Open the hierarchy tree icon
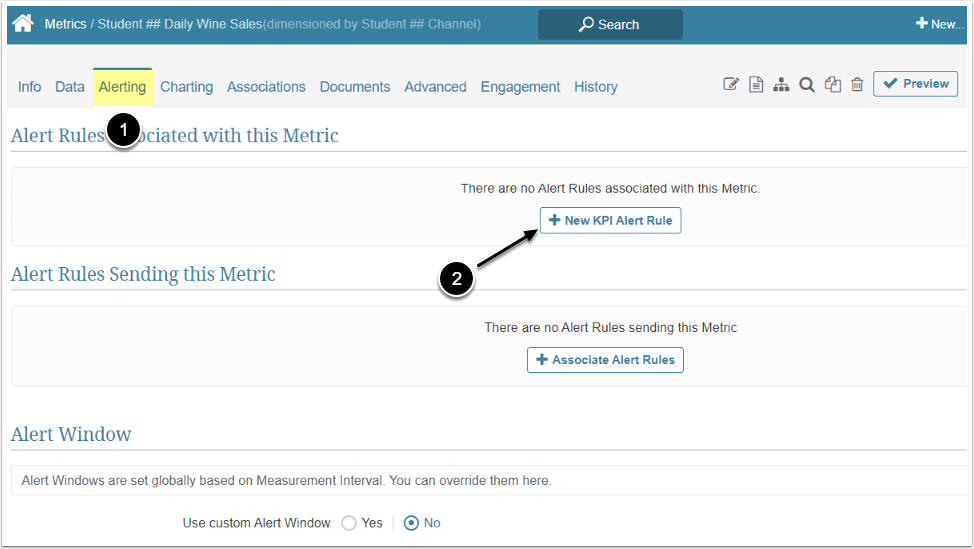This screenshot has height=549, width=974. pos(781,85)
